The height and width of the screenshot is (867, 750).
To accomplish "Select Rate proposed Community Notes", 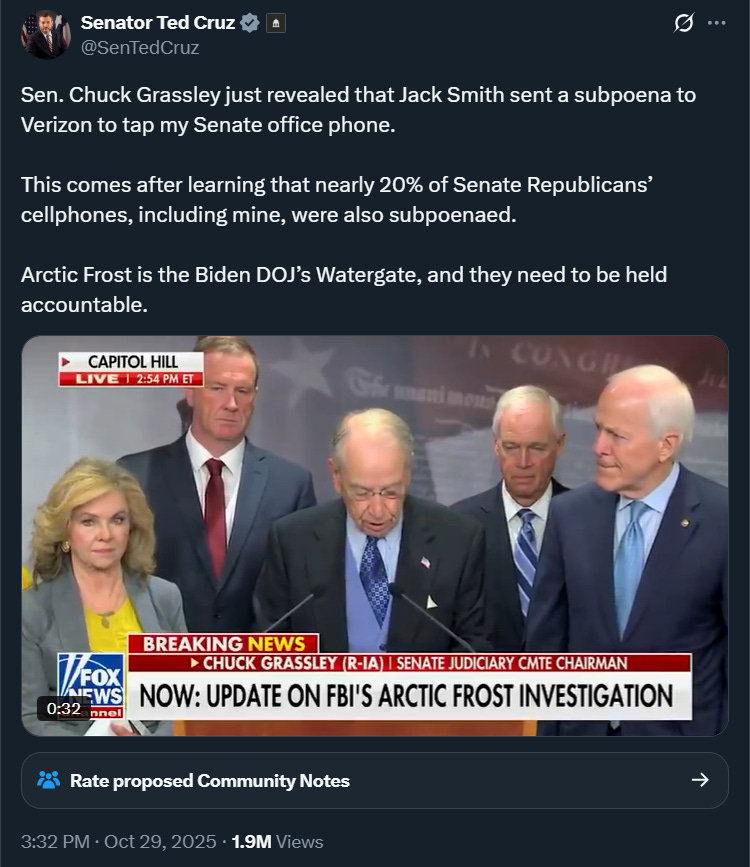I will (210, 780).
